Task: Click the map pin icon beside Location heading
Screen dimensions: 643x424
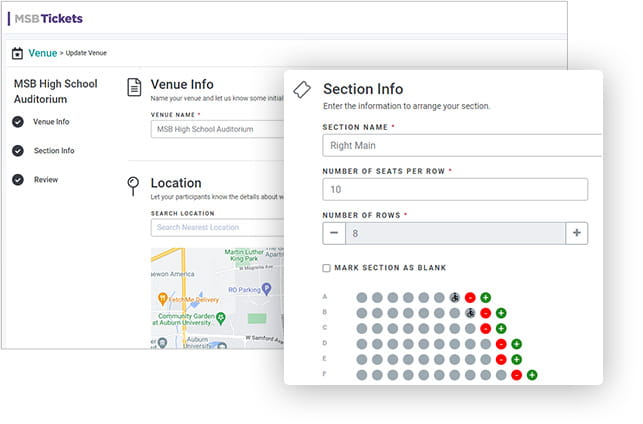Action: click(133, 186)
